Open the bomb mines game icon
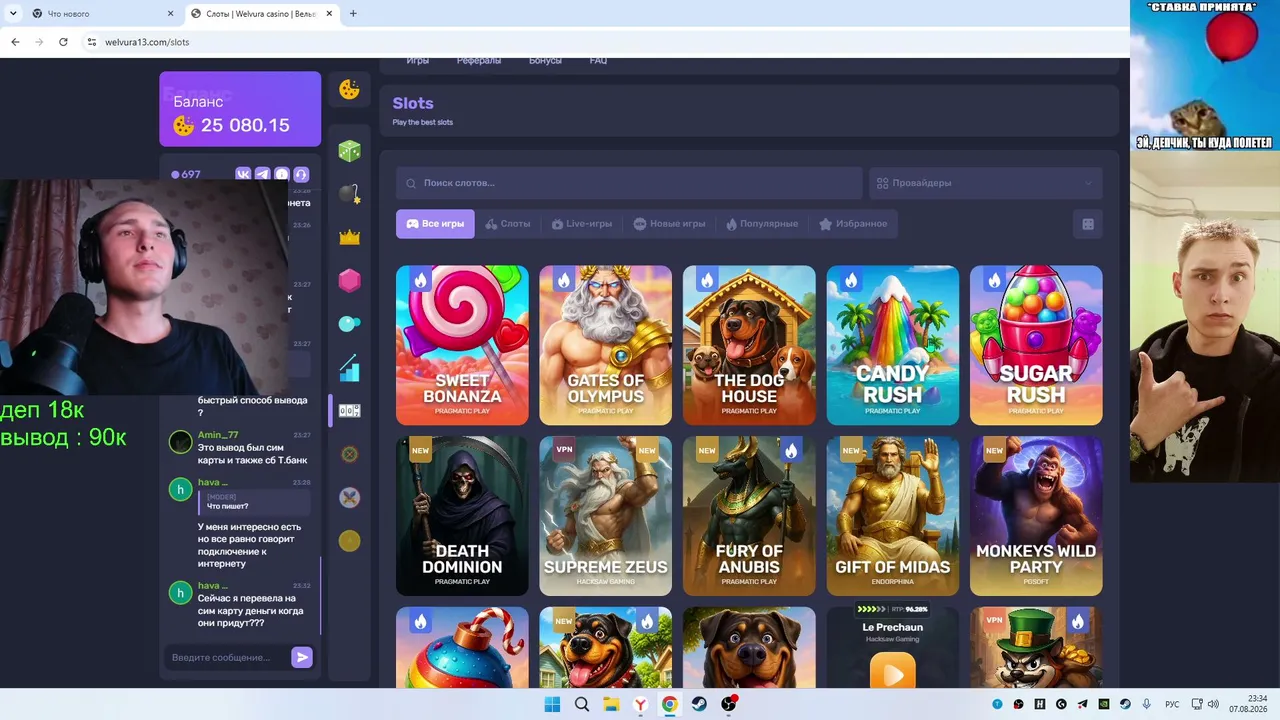 pos(349,194)
